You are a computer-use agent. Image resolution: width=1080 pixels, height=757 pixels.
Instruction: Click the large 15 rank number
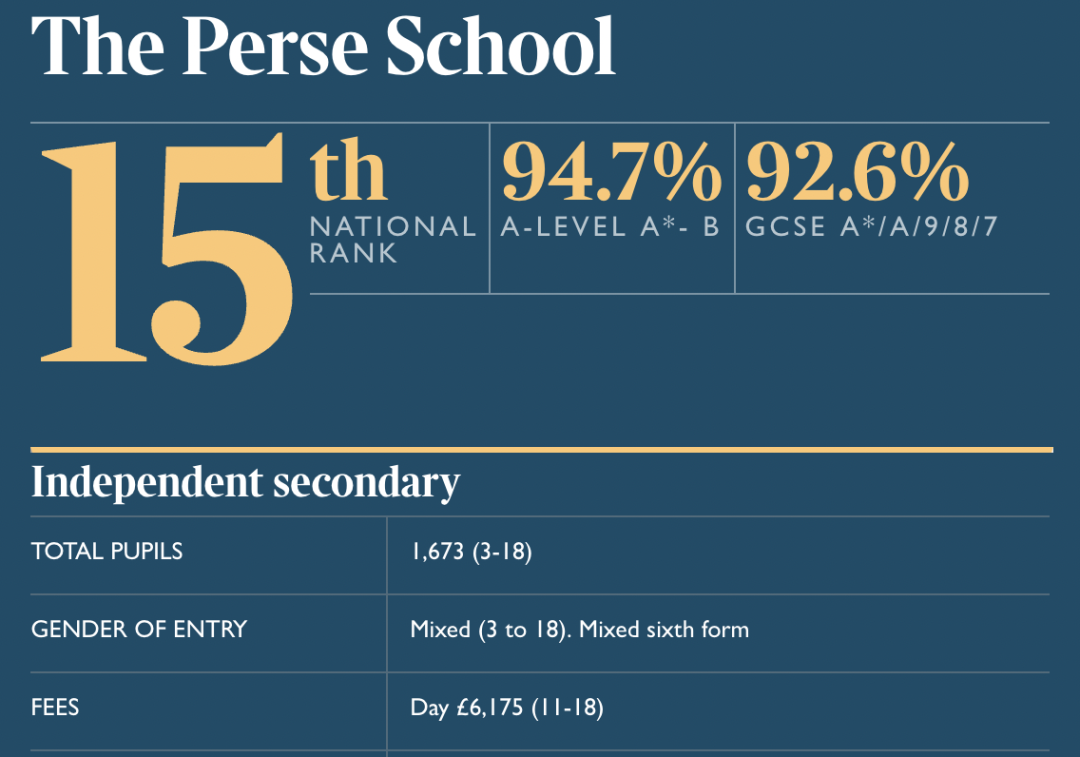[x=167, y=248]
